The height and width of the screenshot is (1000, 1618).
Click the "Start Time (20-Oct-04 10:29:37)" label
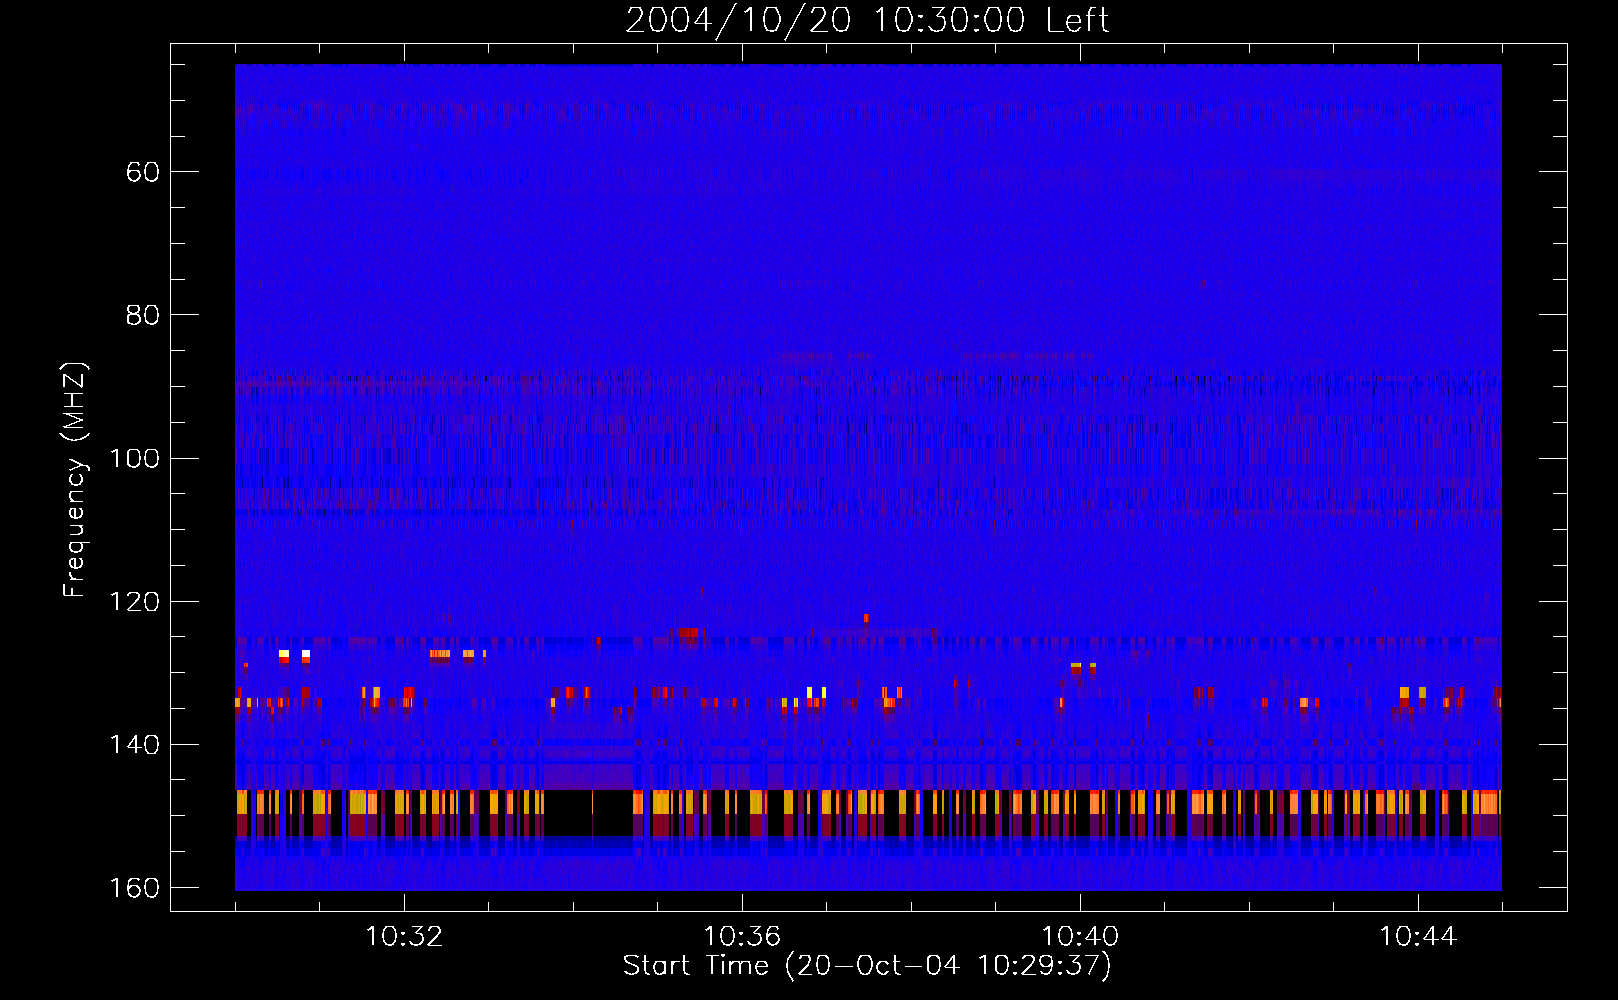coord(867,966)
